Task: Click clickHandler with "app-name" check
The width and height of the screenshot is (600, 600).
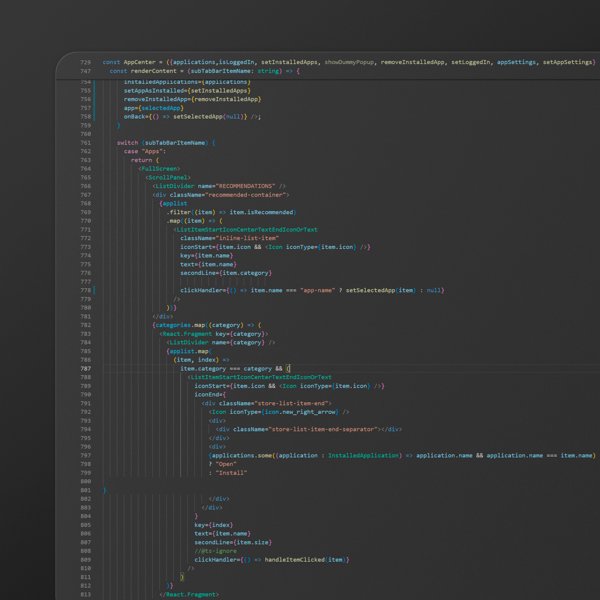Action: point(312,290)
